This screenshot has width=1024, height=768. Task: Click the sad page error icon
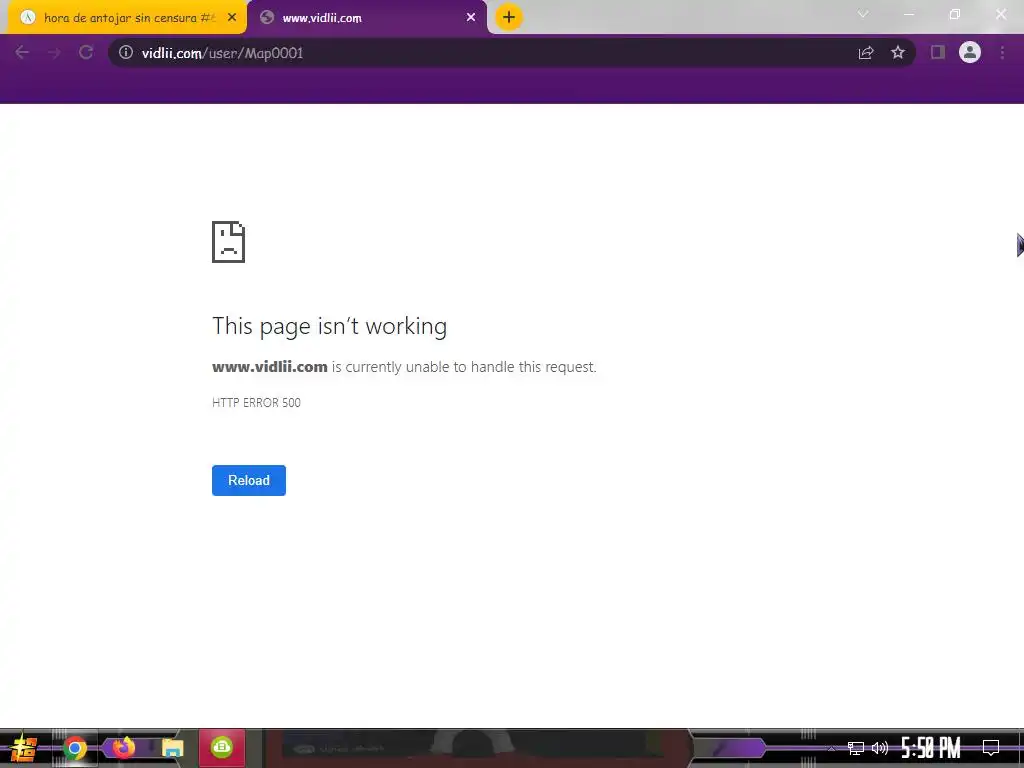229,242
